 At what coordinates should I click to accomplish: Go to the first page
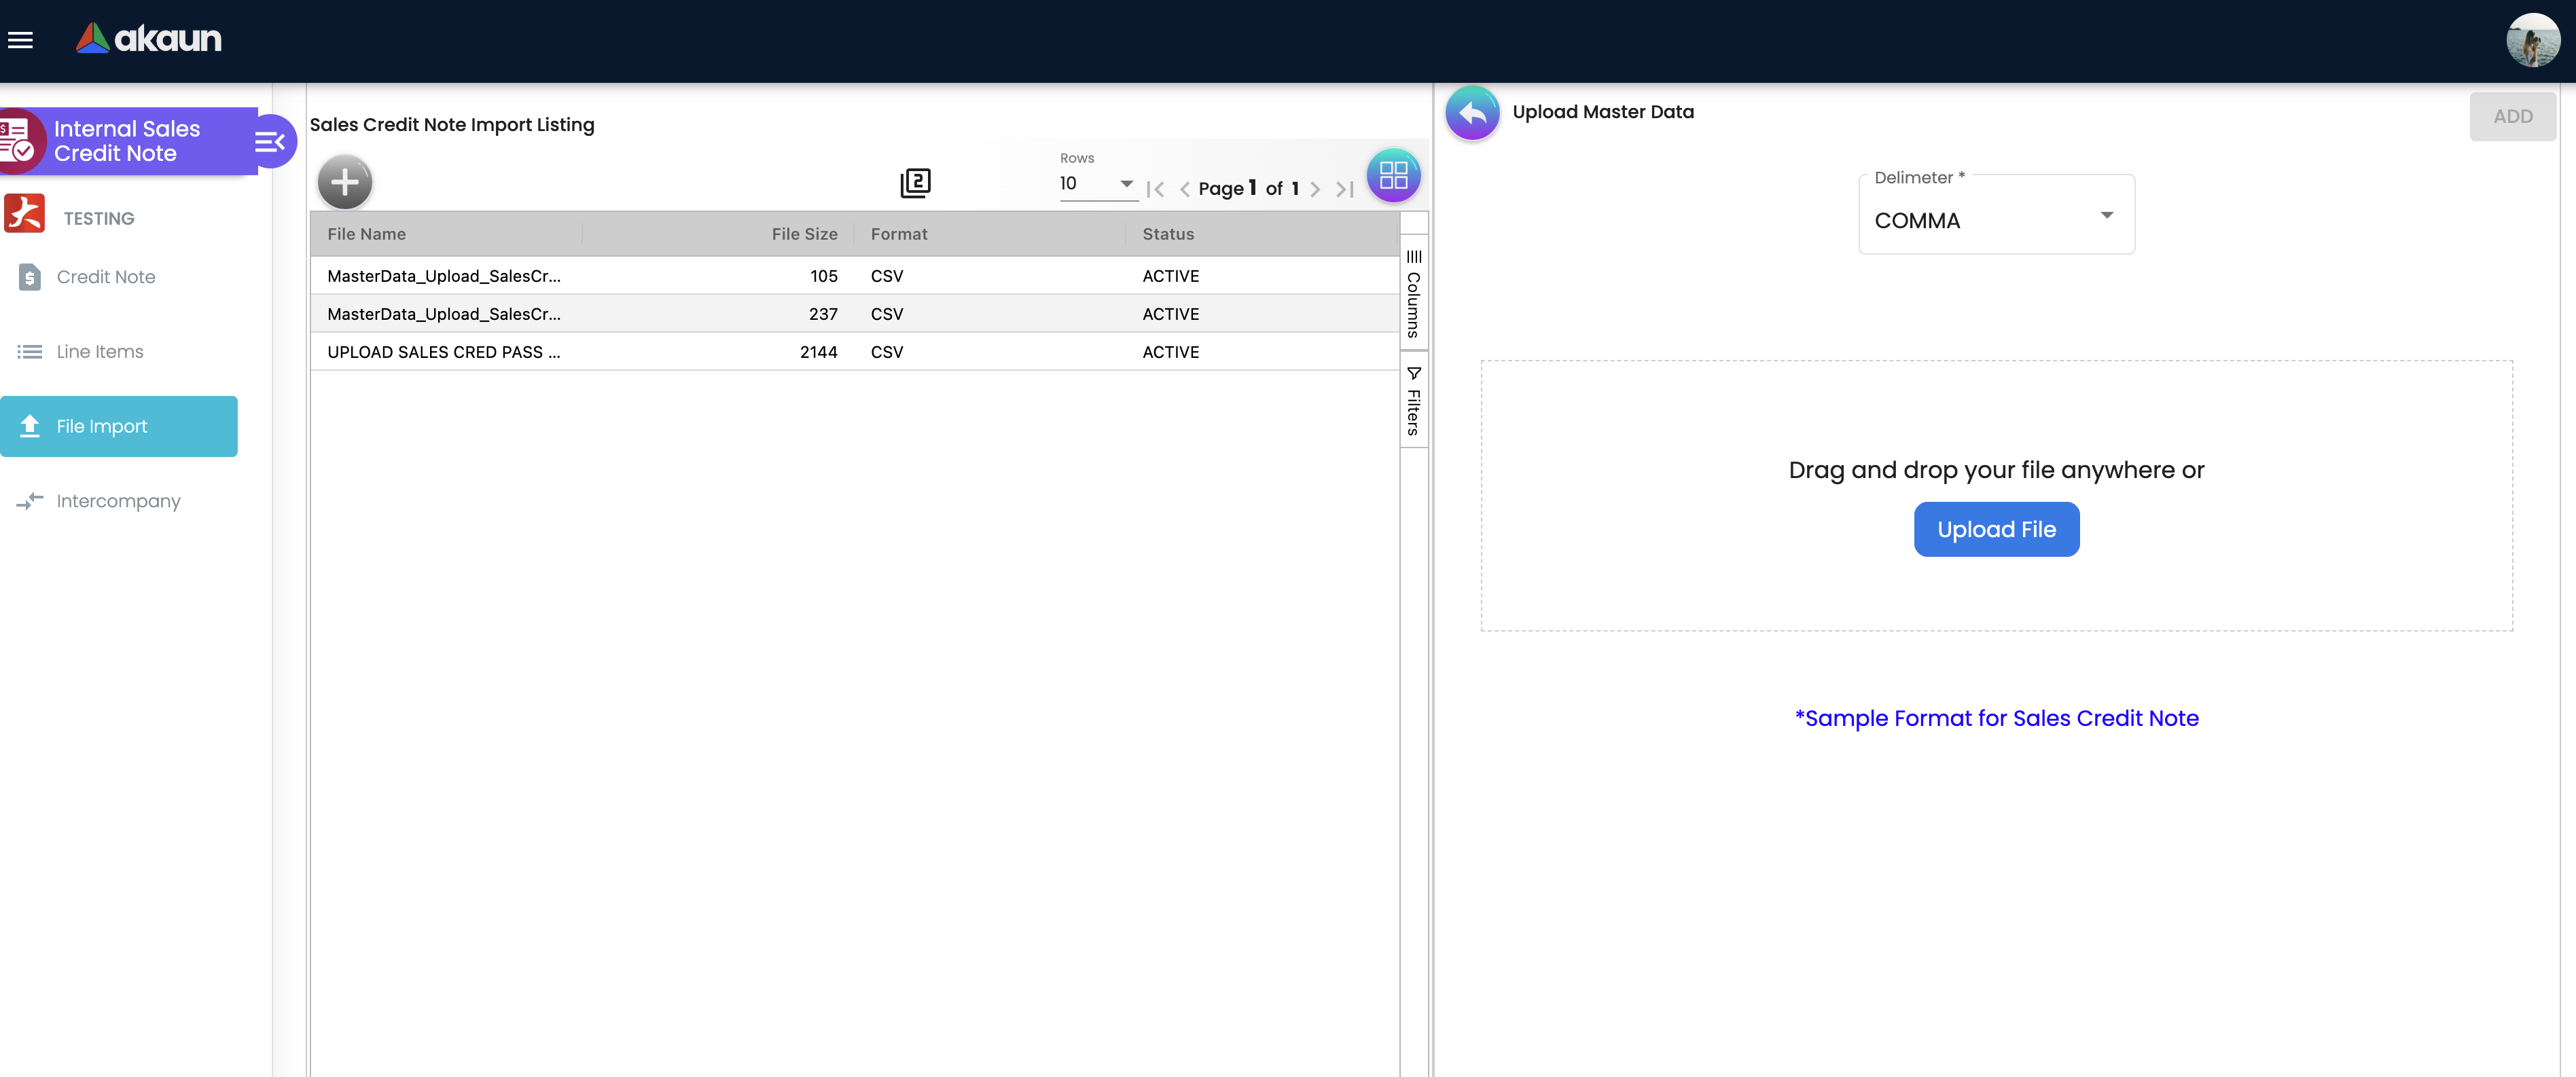click(1156, 189)
